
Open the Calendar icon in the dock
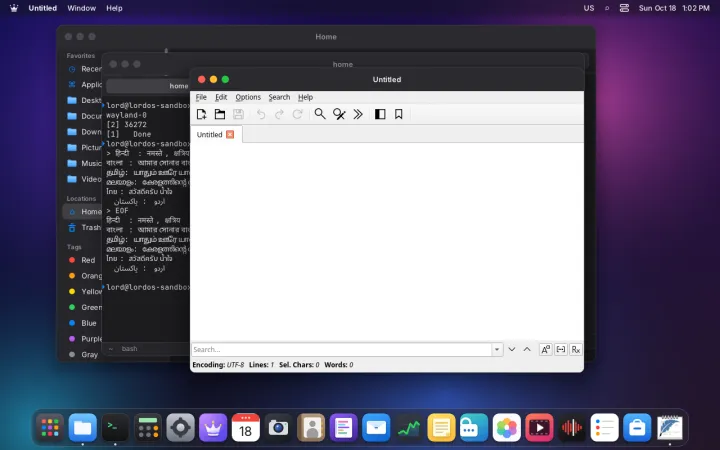click(x=245, y=428)
